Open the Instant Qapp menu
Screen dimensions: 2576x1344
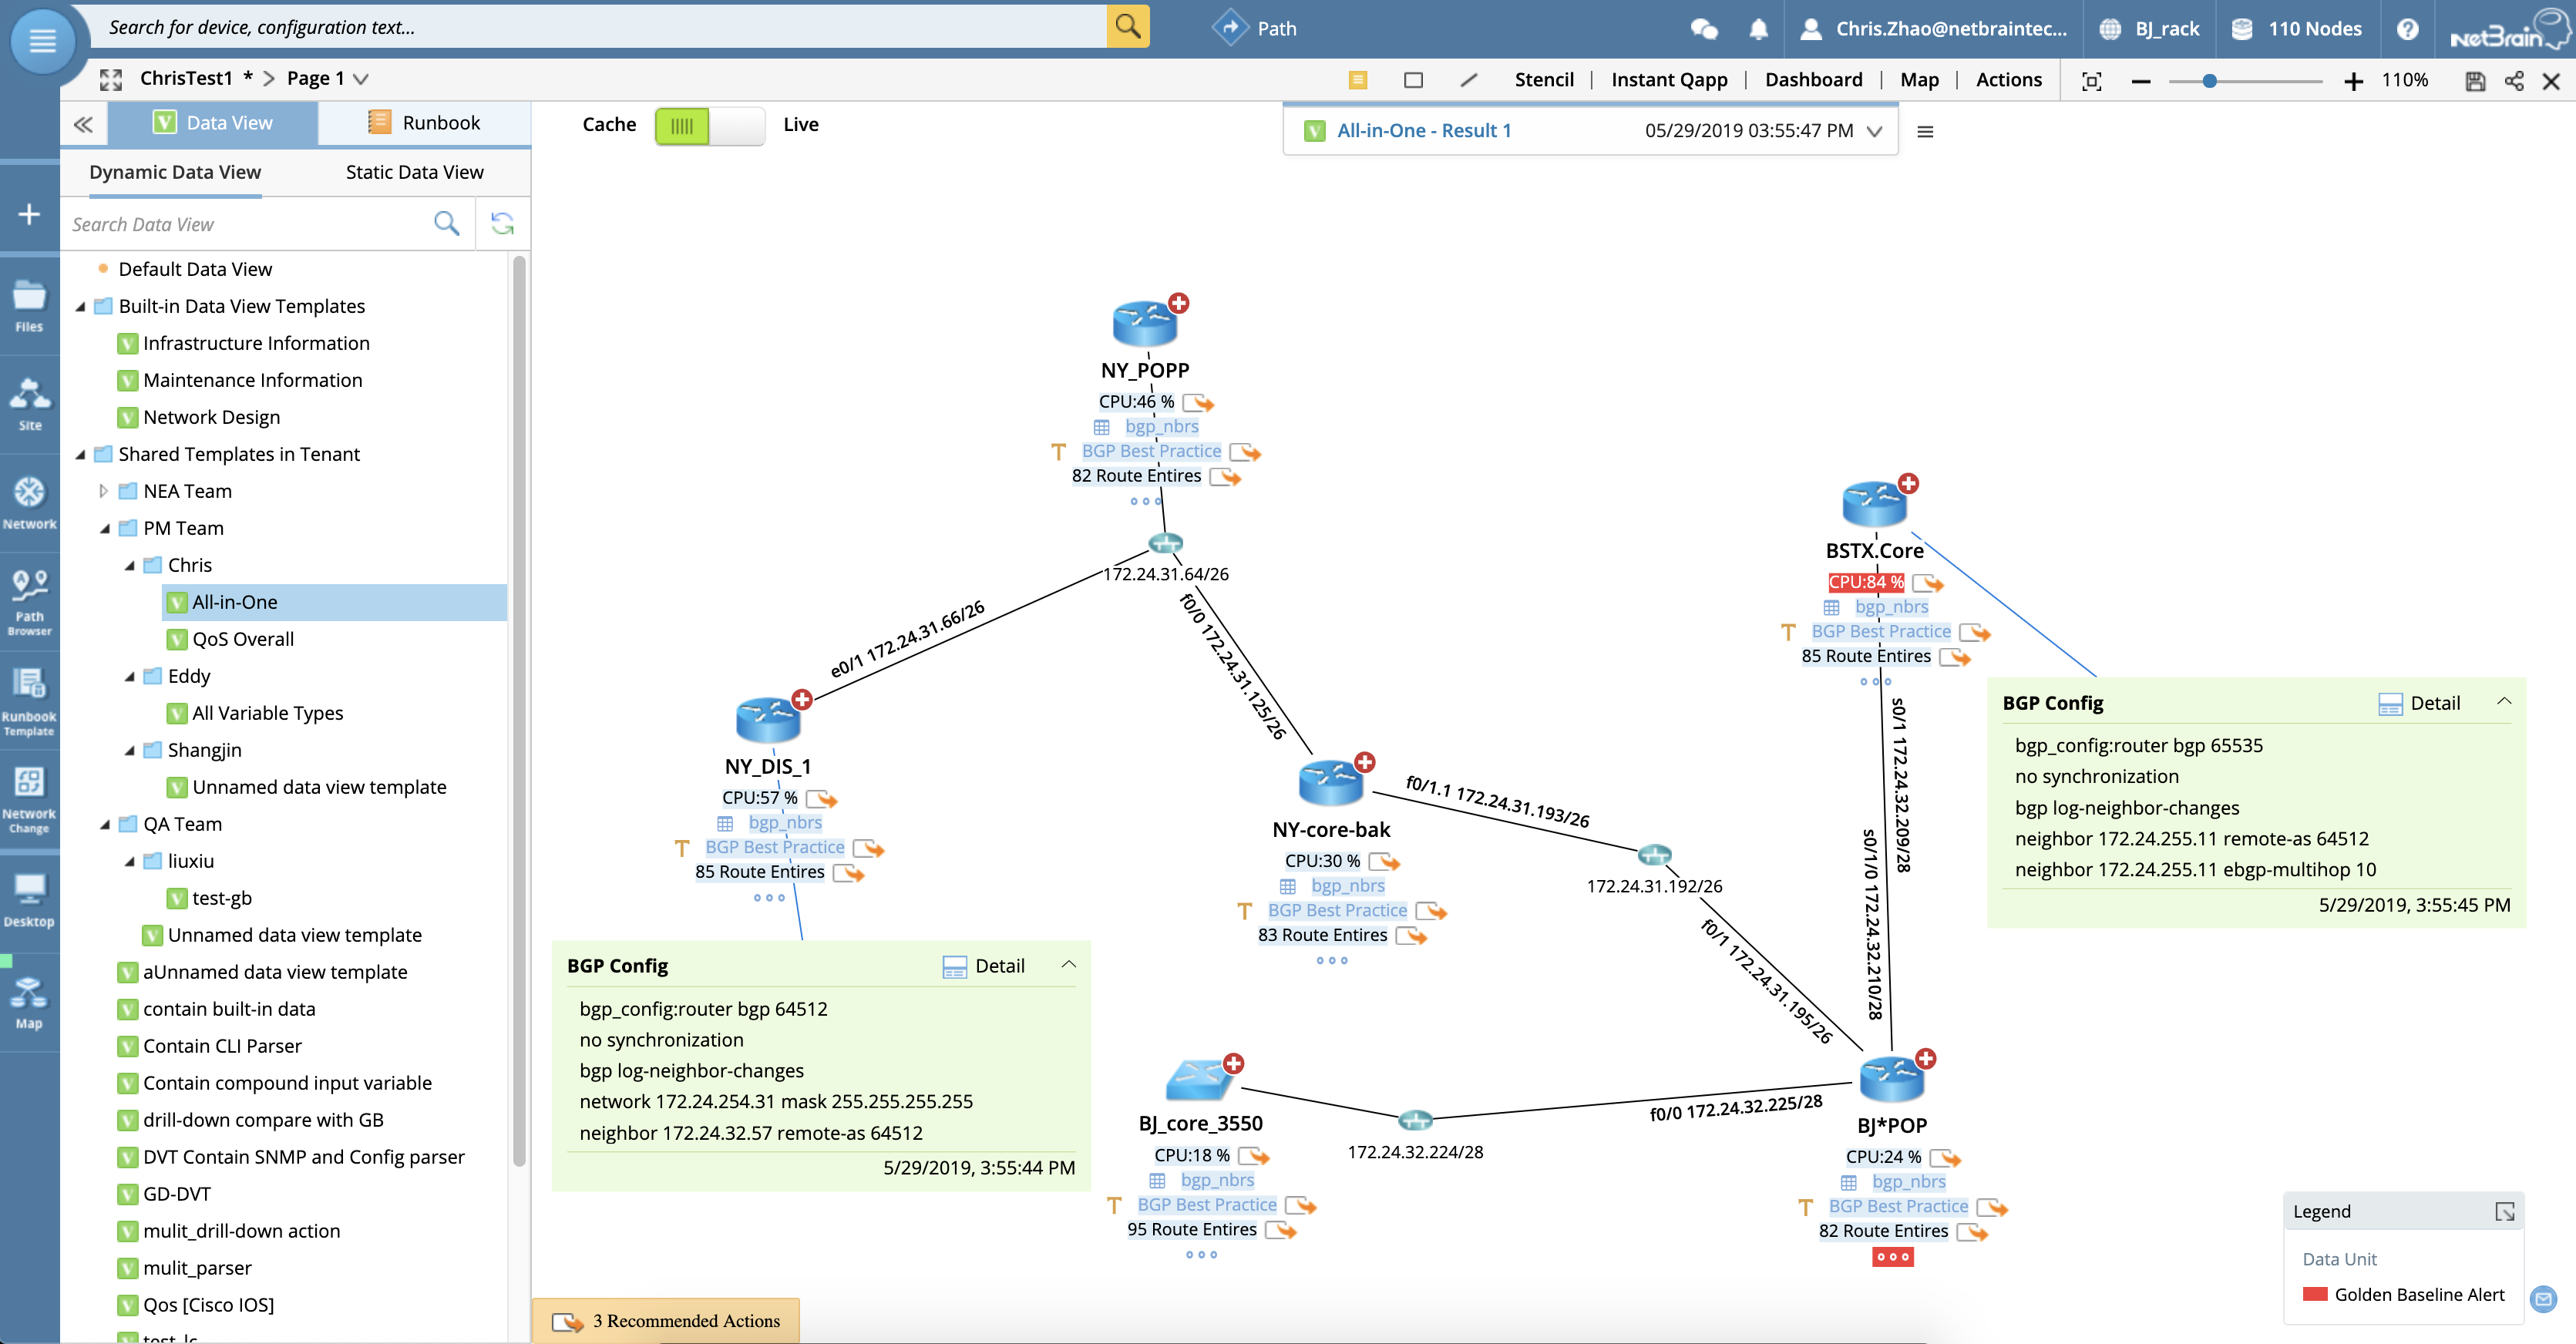(1669, 80)
